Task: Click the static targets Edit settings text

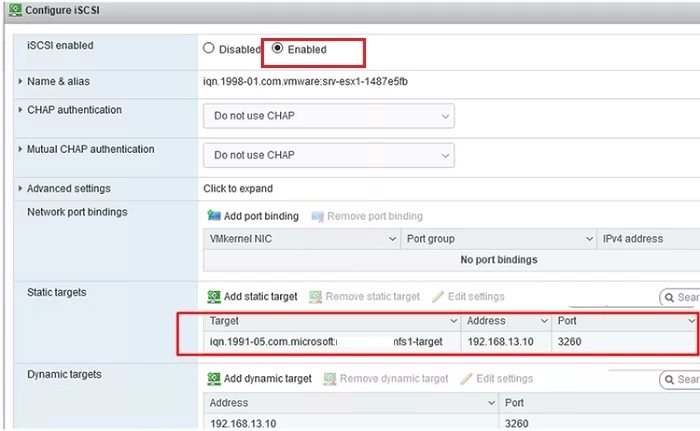Action: coord(476,297)
